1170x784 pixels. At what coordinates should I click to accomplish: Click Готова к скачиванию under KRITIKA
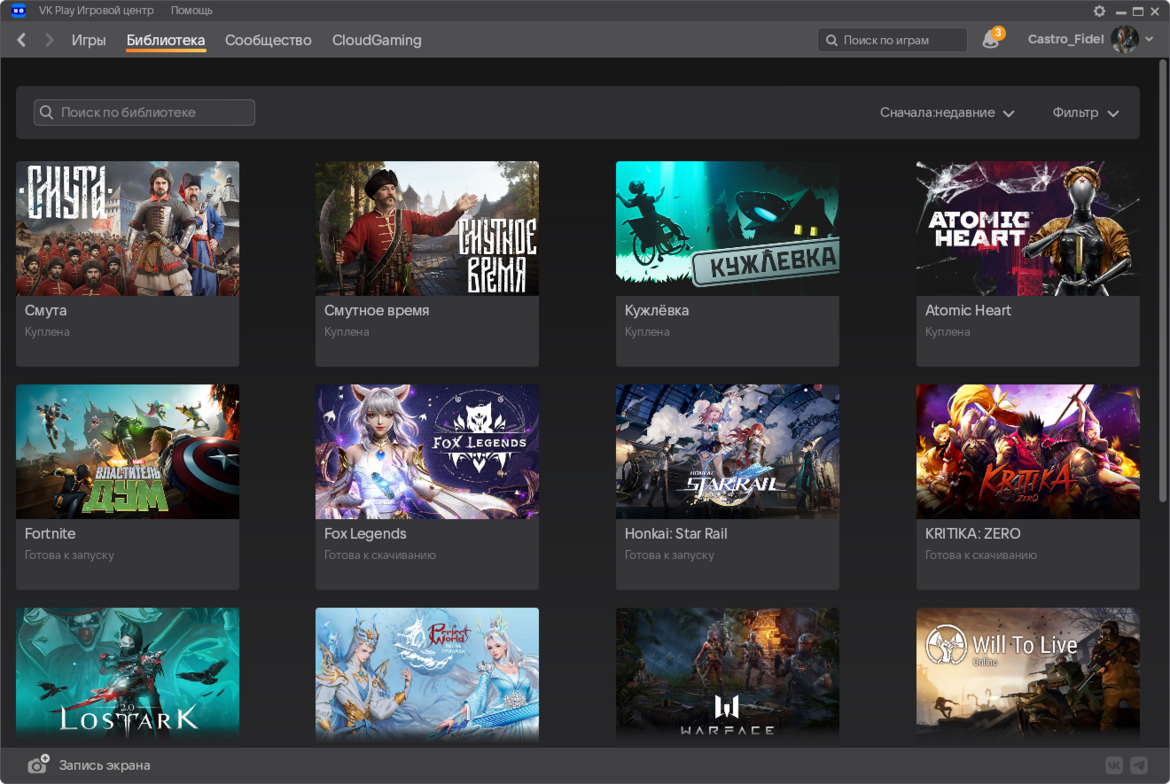click(x=980, y=555)
